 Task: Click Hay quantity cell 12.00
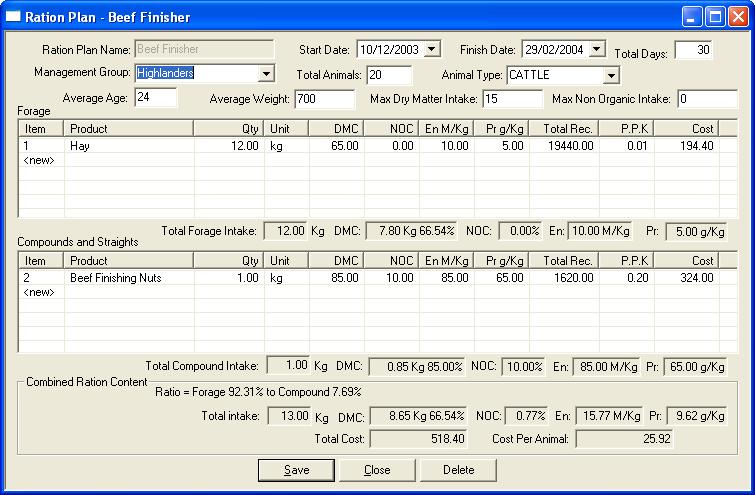coord(229,145)
